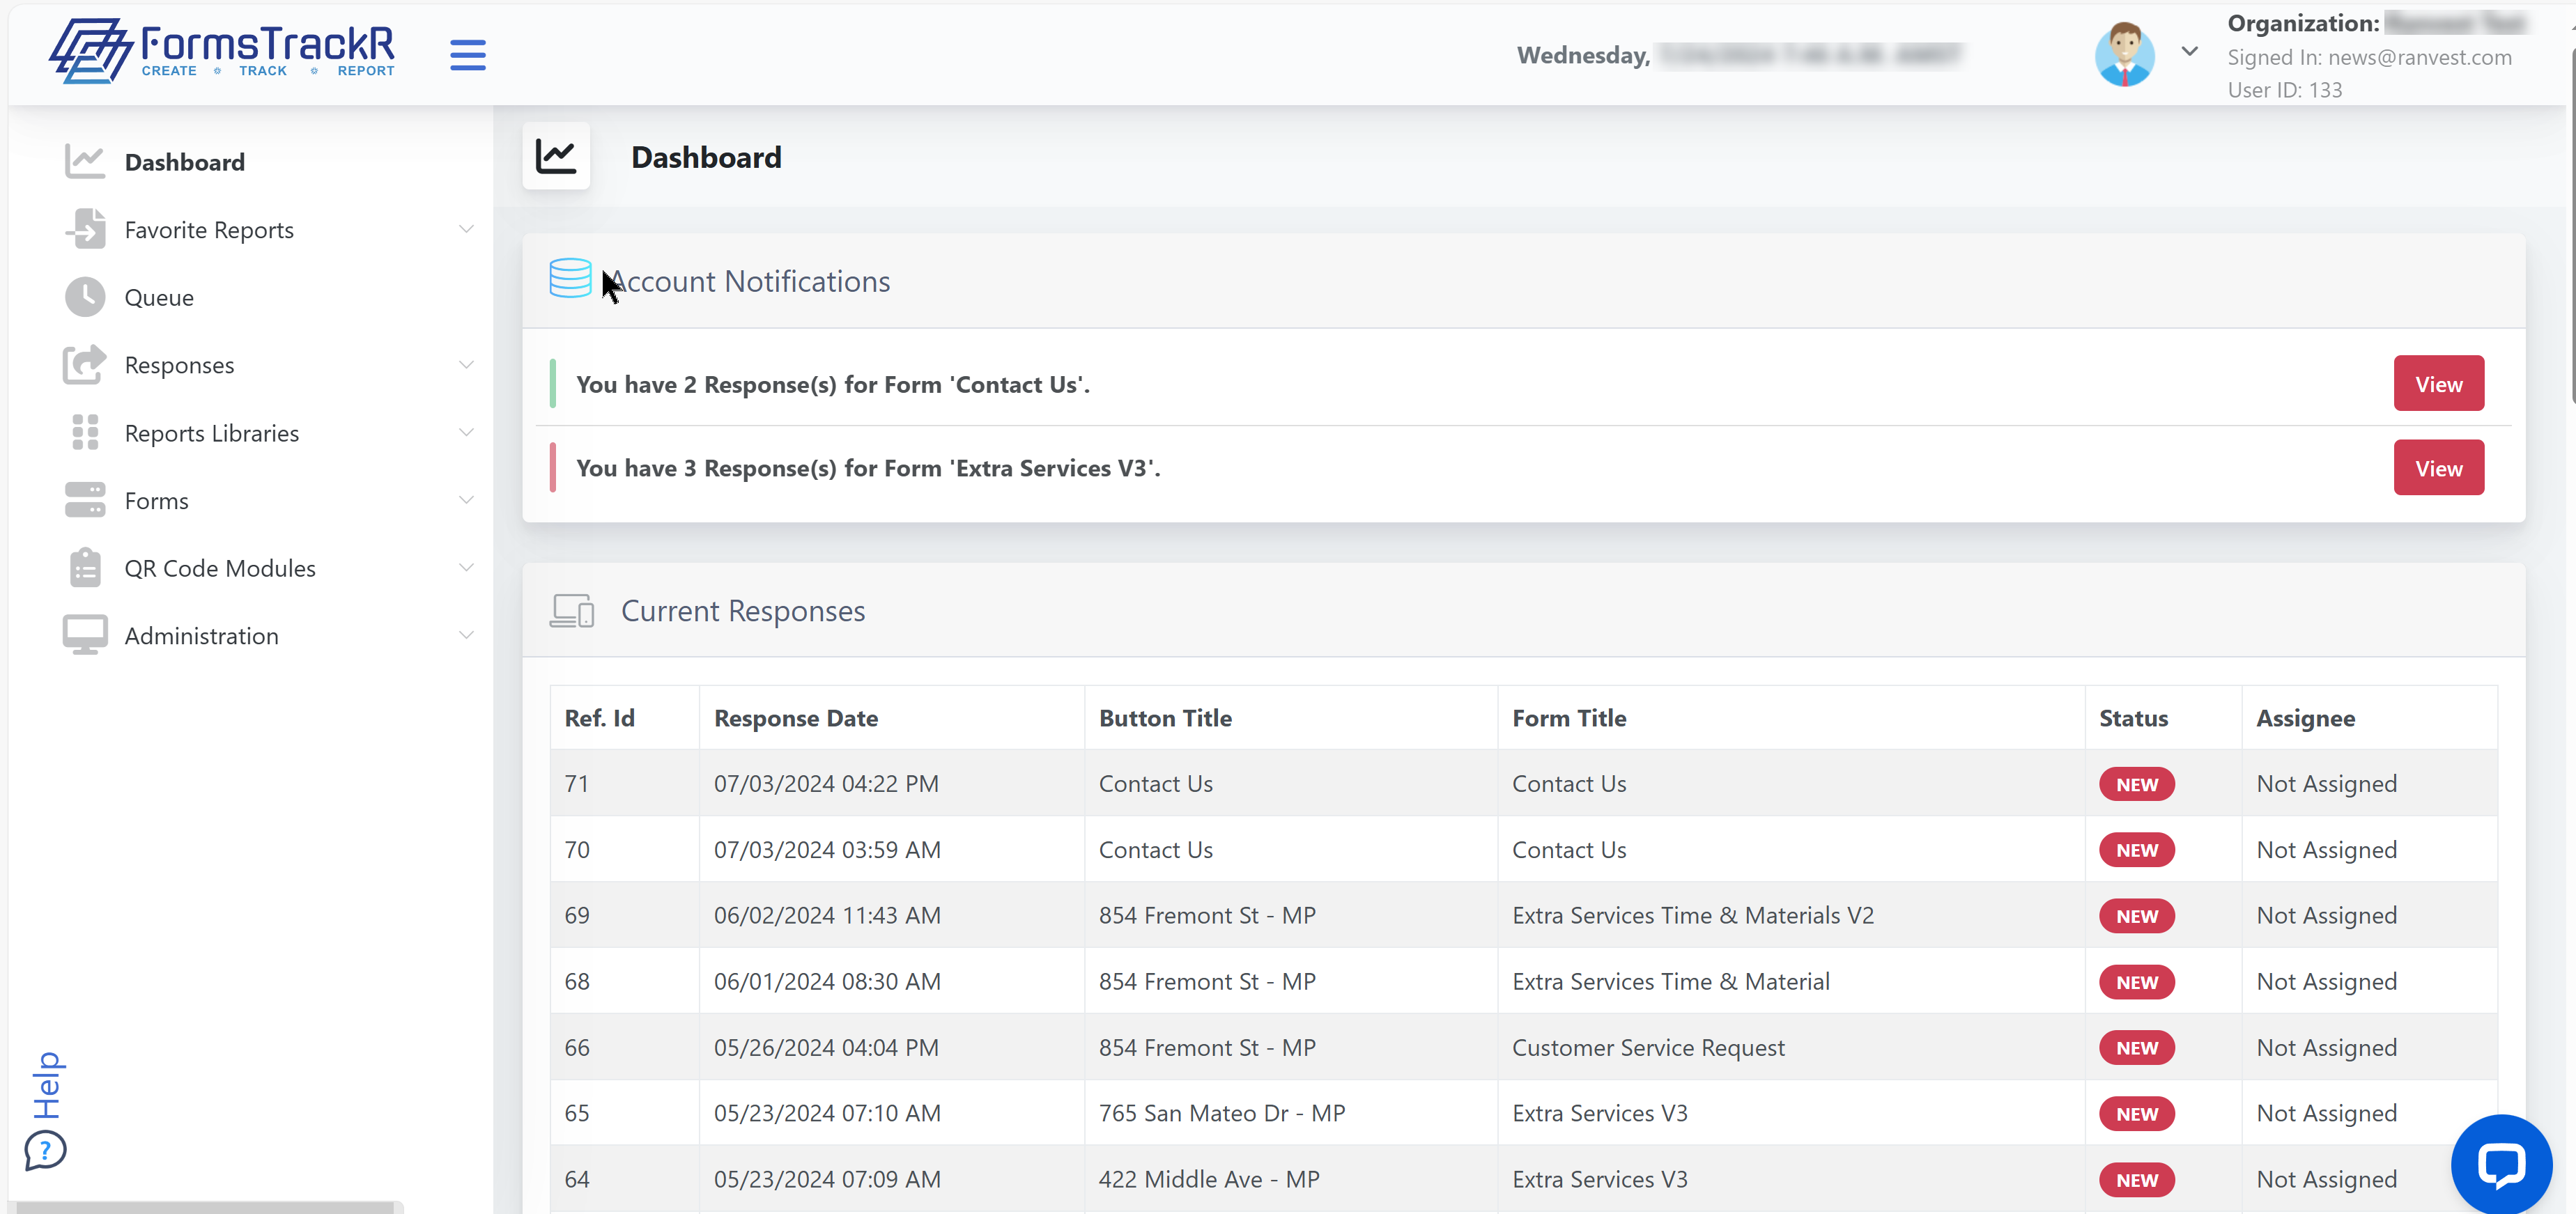Click the FormsTrackR logo

click(x=221, y=51)
